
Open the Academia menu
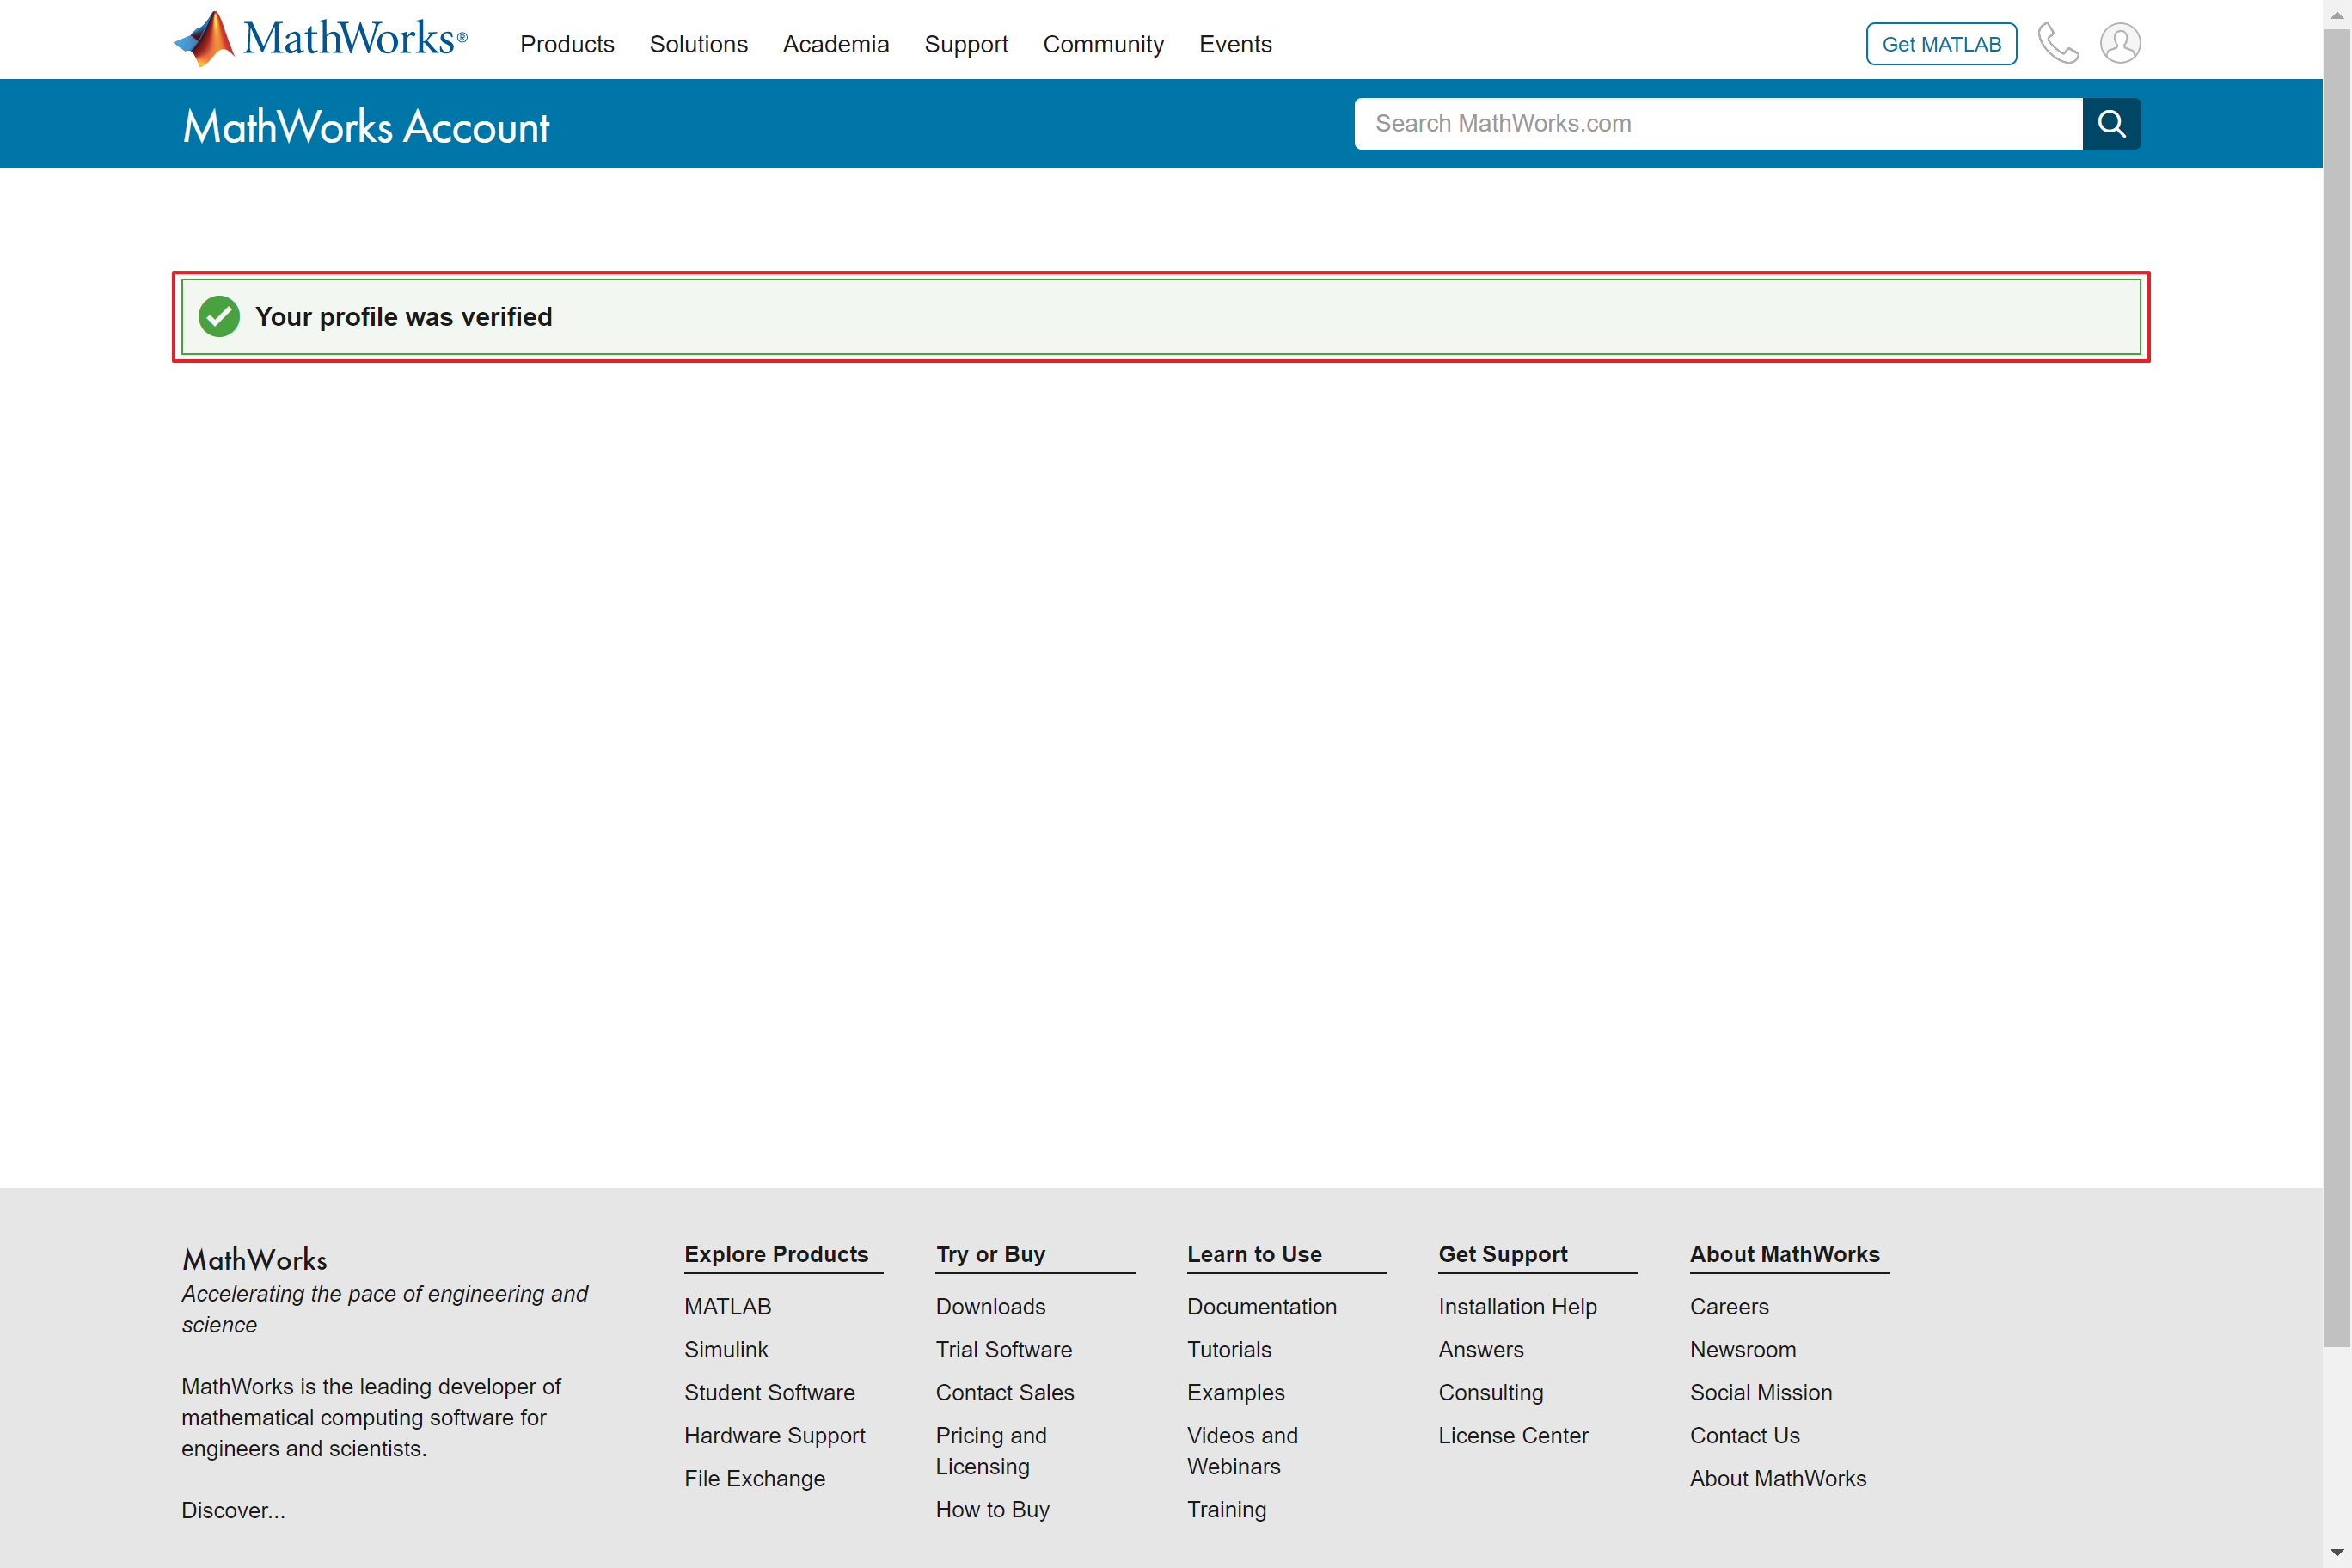(835, 44)
